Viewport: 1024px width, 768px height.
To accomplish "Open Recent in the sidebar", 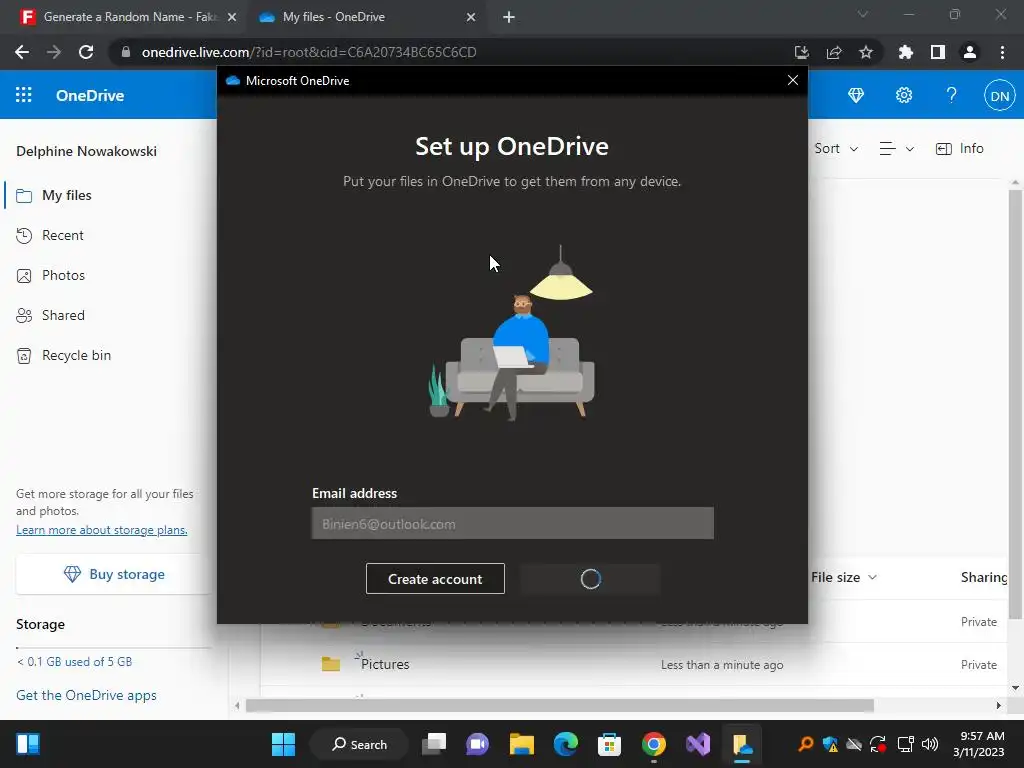I will pyautogui.click(x=63, y=235).
